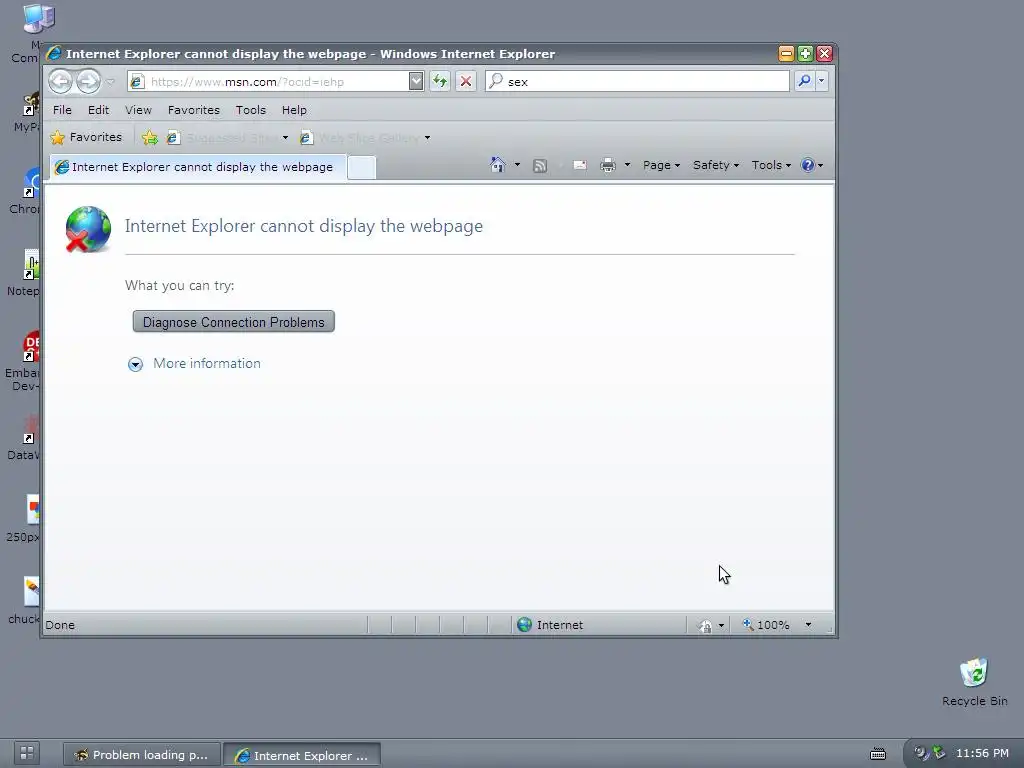Print page with printer icon
The image size is (1024, 768).
608,165
